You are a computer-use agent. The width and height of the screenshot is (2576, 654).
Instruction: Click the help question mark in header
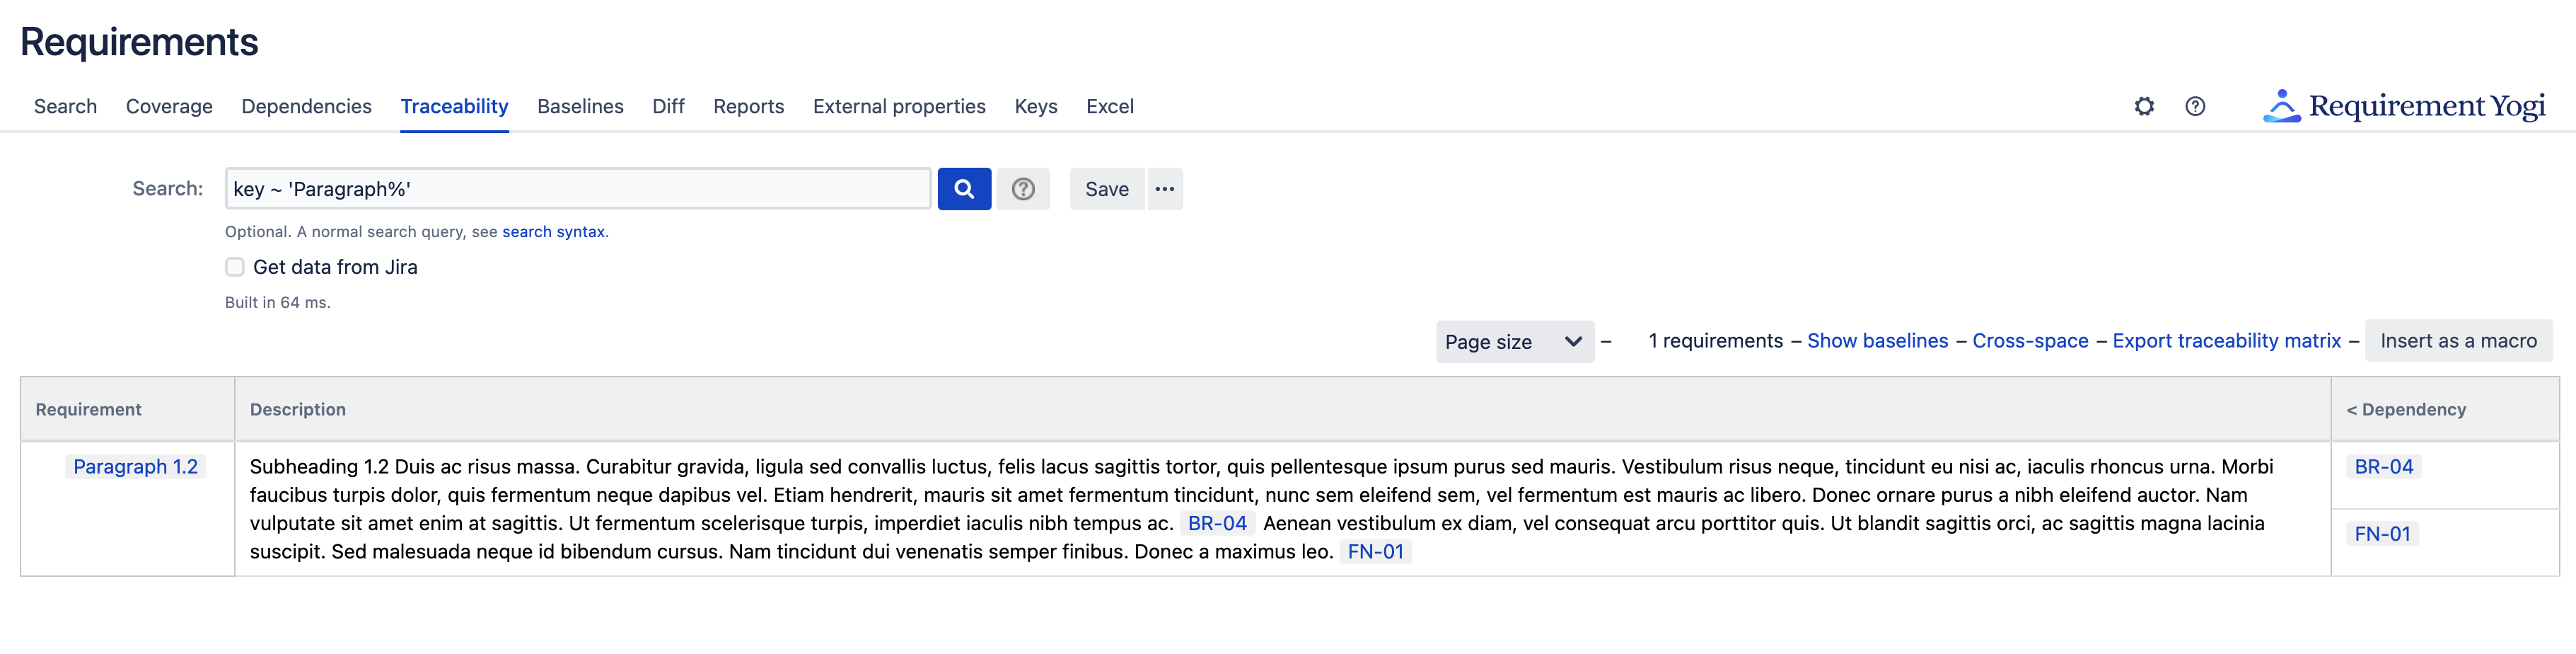pos(2194,106)
